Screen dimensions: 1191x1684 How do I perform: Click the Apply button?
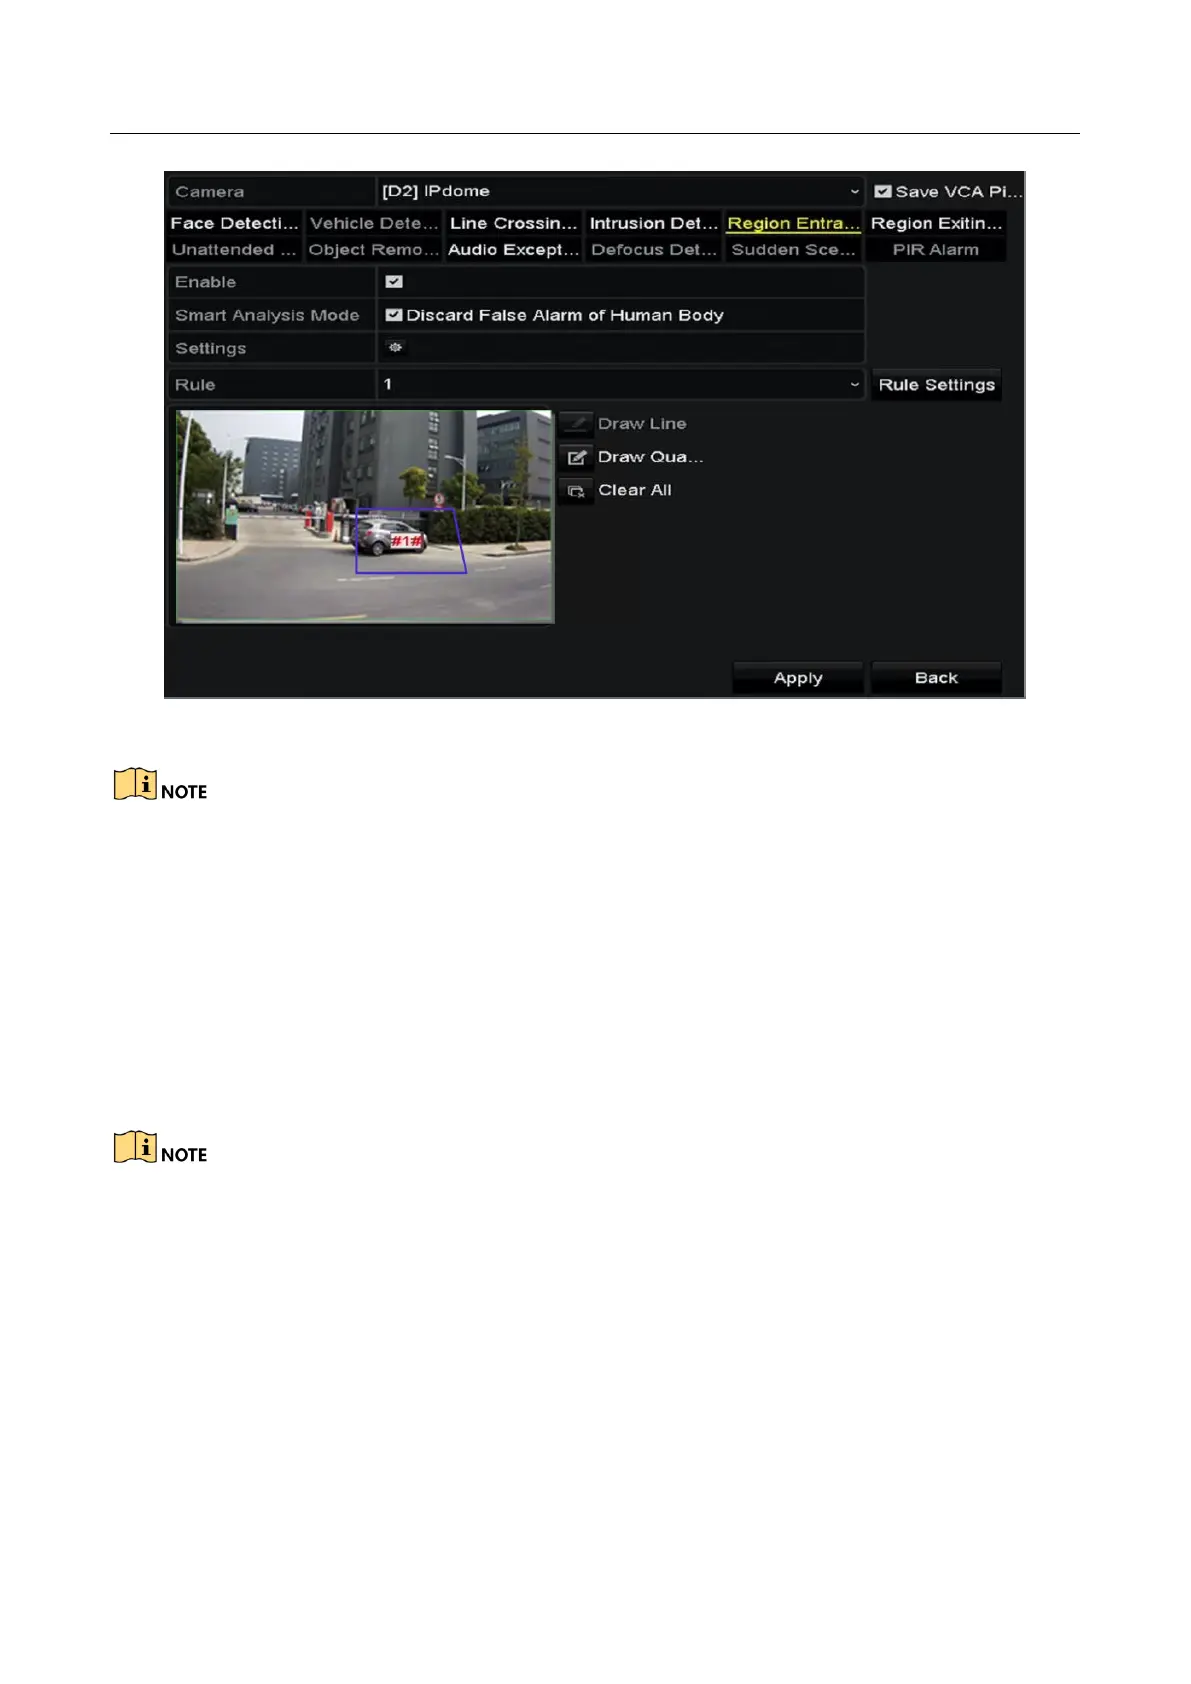(x=797, y=677)
